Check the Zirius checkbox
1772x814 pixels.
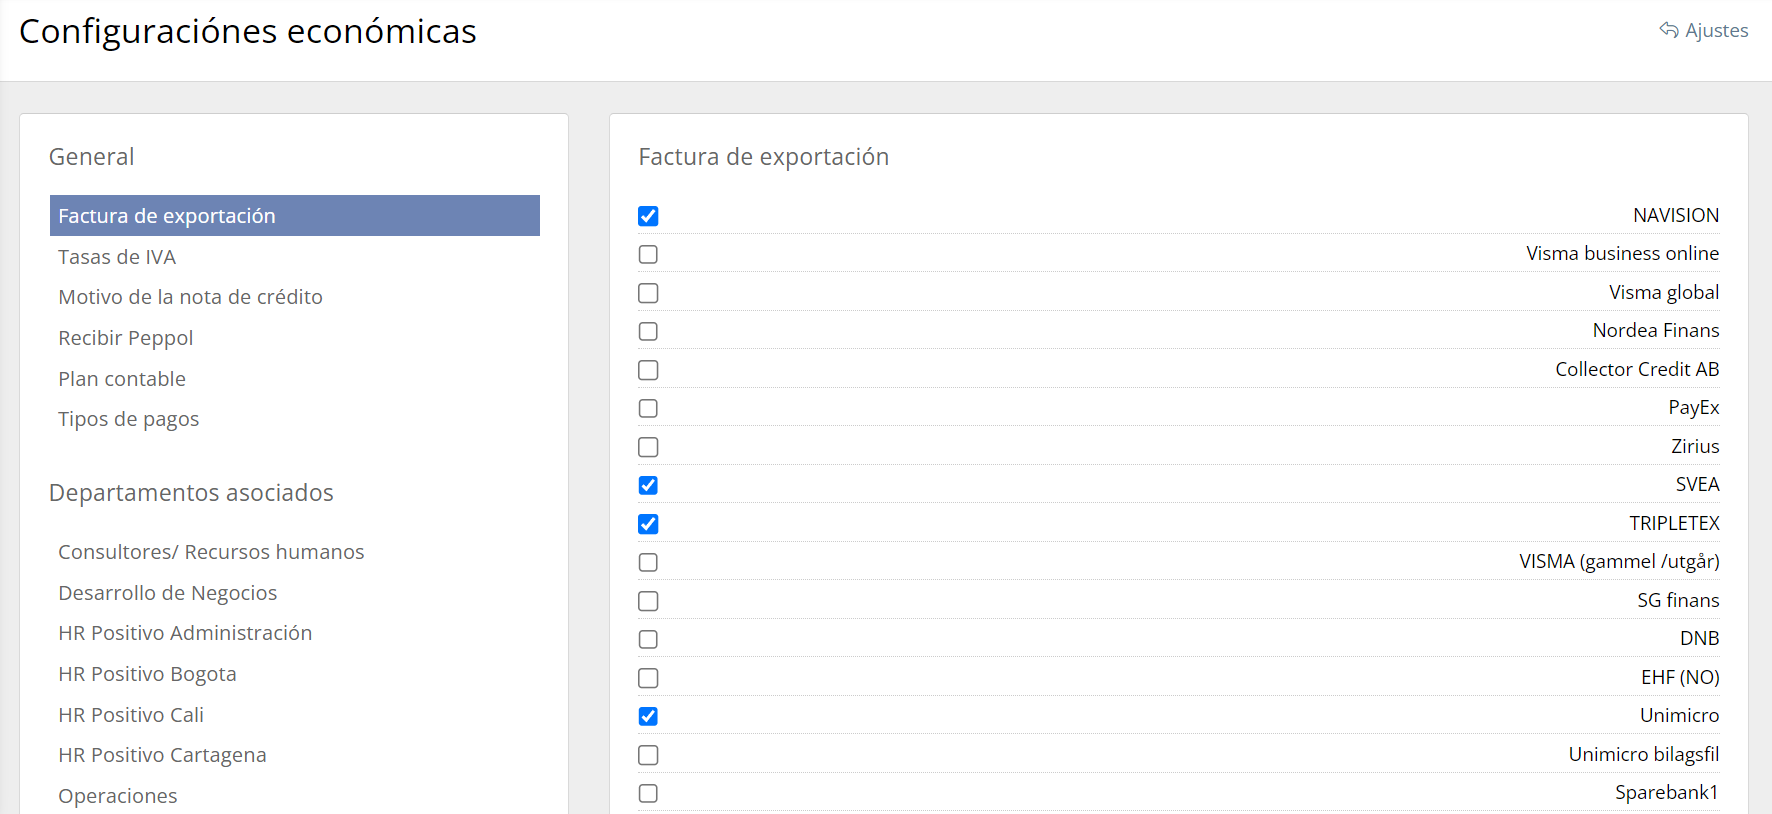coord(648,447)
